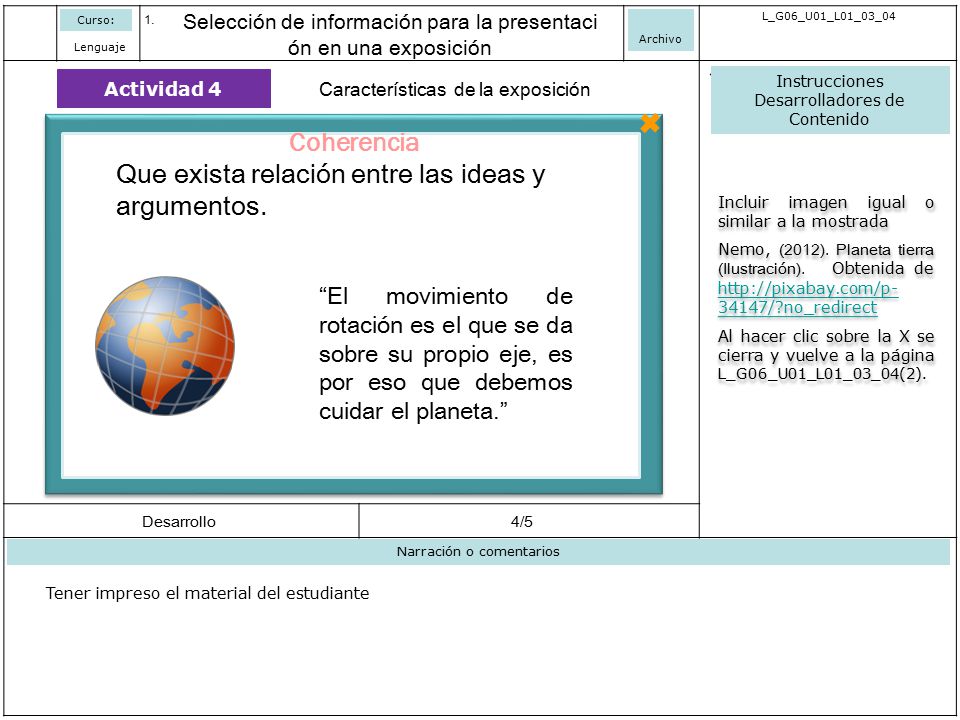Click the 'Al hacer clic sobre la X' note
960x720 pixels.
point(825,355)
